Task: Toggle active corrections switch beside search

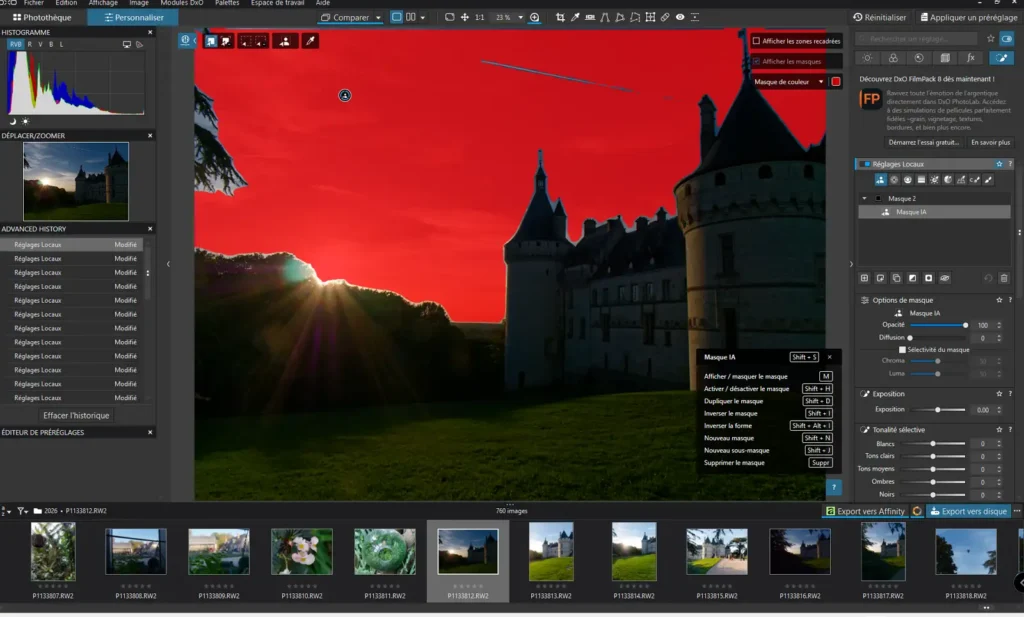Action: [x=1007, y=39]
